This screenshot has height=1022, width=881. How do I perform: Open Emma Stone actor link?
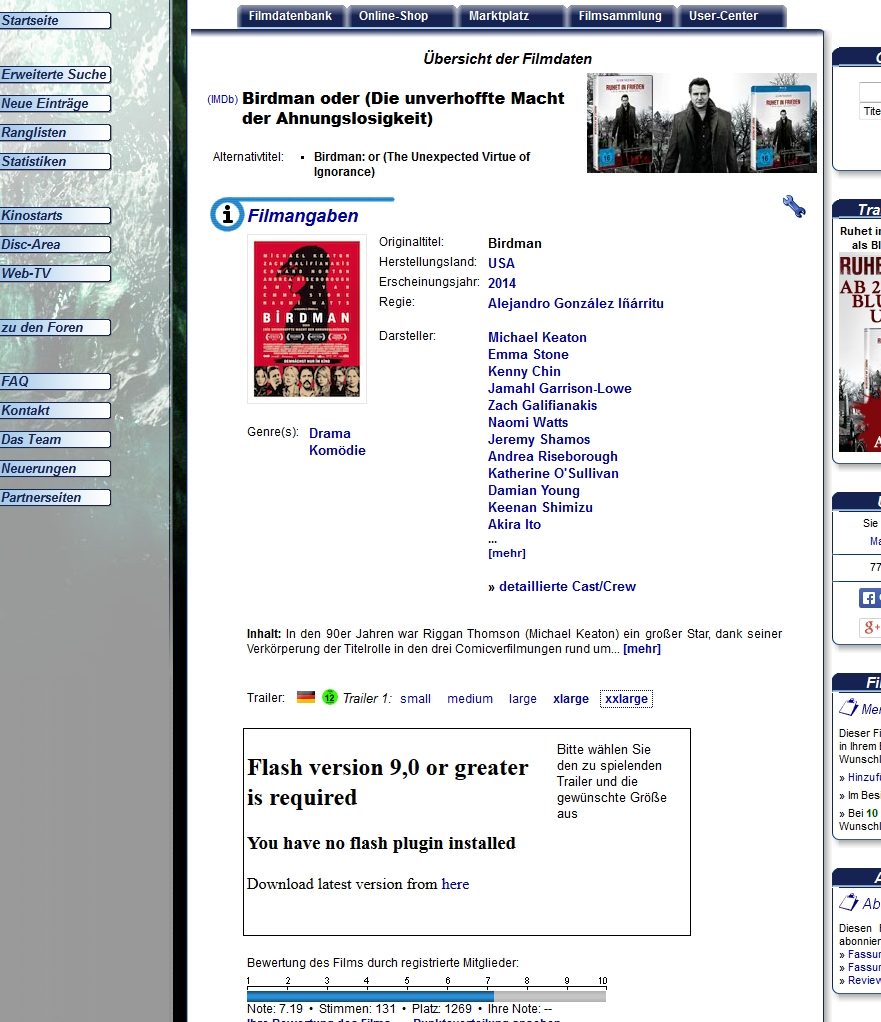[x=528, y=355]
